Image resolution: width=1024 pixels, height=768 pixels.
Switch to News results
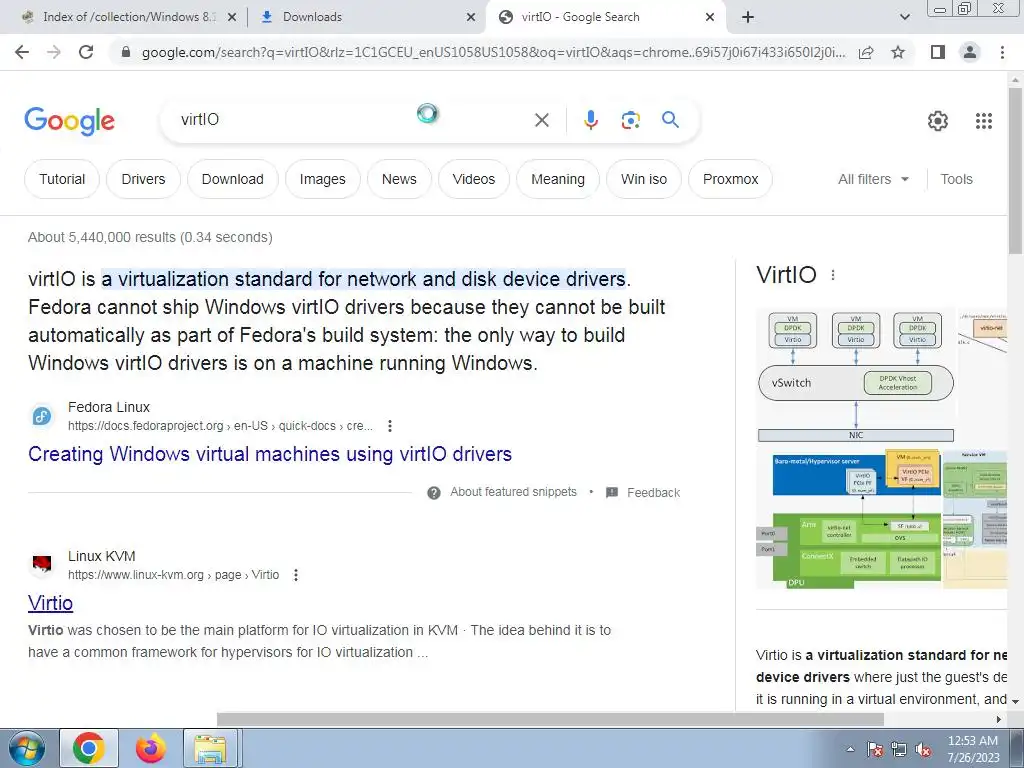pos(399,179)
